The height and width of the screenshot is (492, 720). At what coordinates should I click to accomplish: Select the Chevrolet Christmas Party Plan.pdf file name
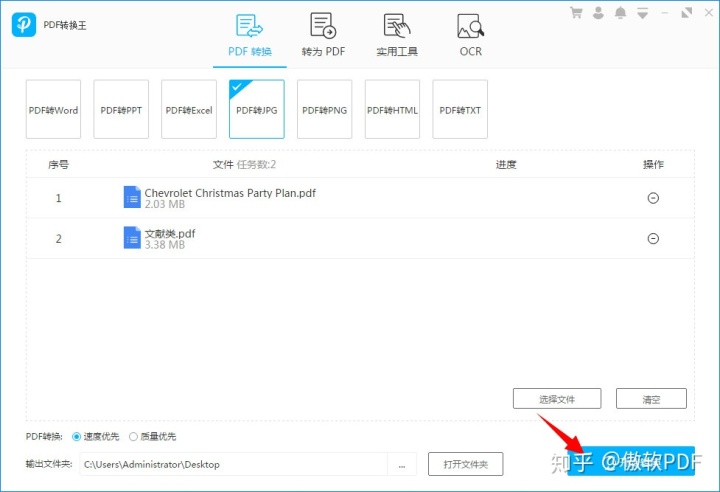[230, 193]
